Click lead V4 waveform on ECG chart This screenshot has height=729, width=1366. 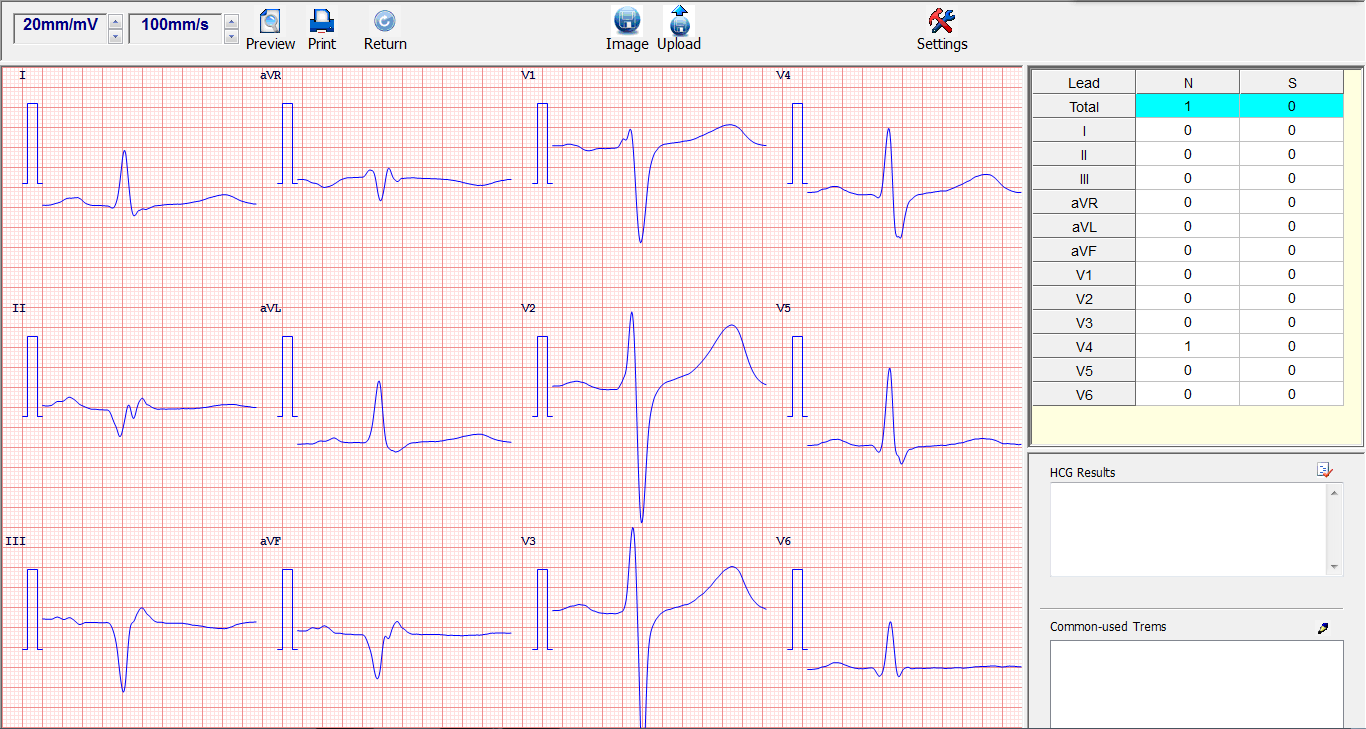(x=914, y=184)
